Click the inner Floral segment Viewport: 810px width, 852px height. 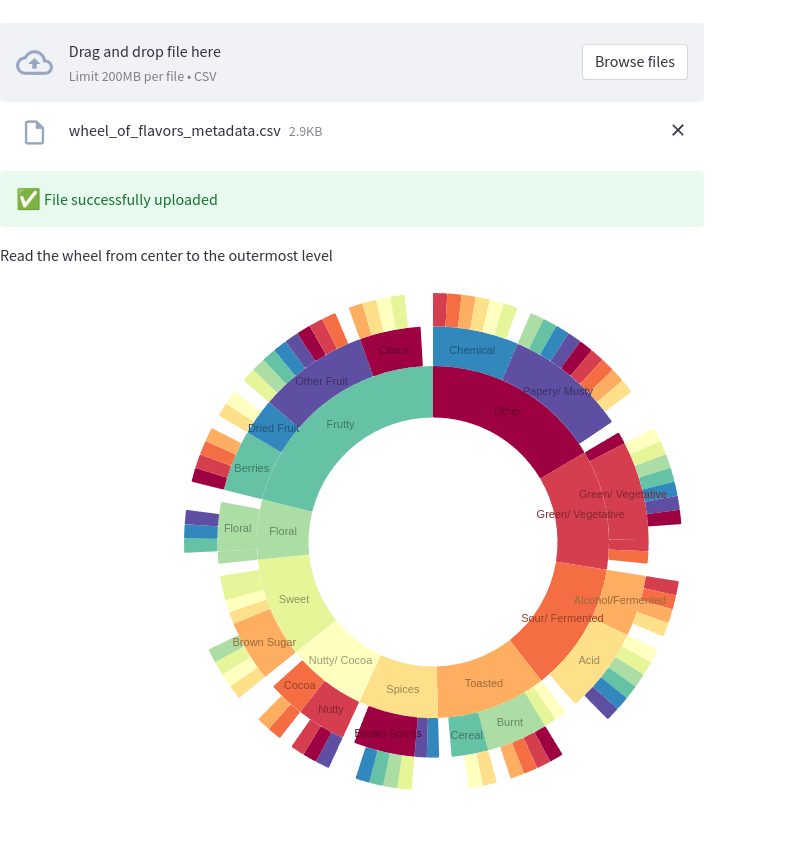click(283, 531)
